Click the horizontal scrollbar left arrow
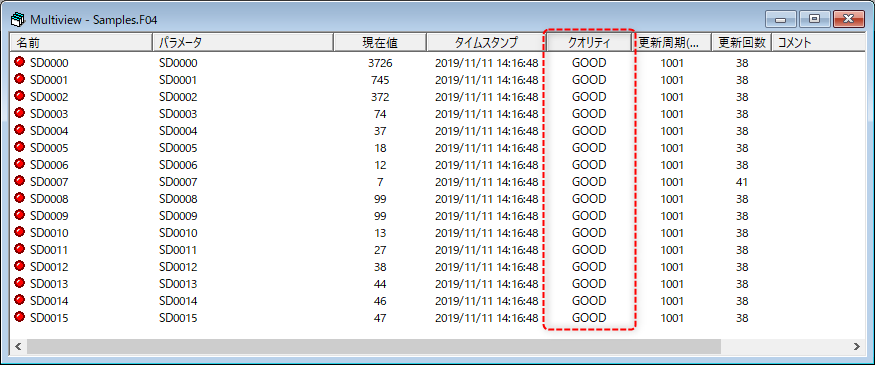Viewport: 875px width, 365px height. 18,347
